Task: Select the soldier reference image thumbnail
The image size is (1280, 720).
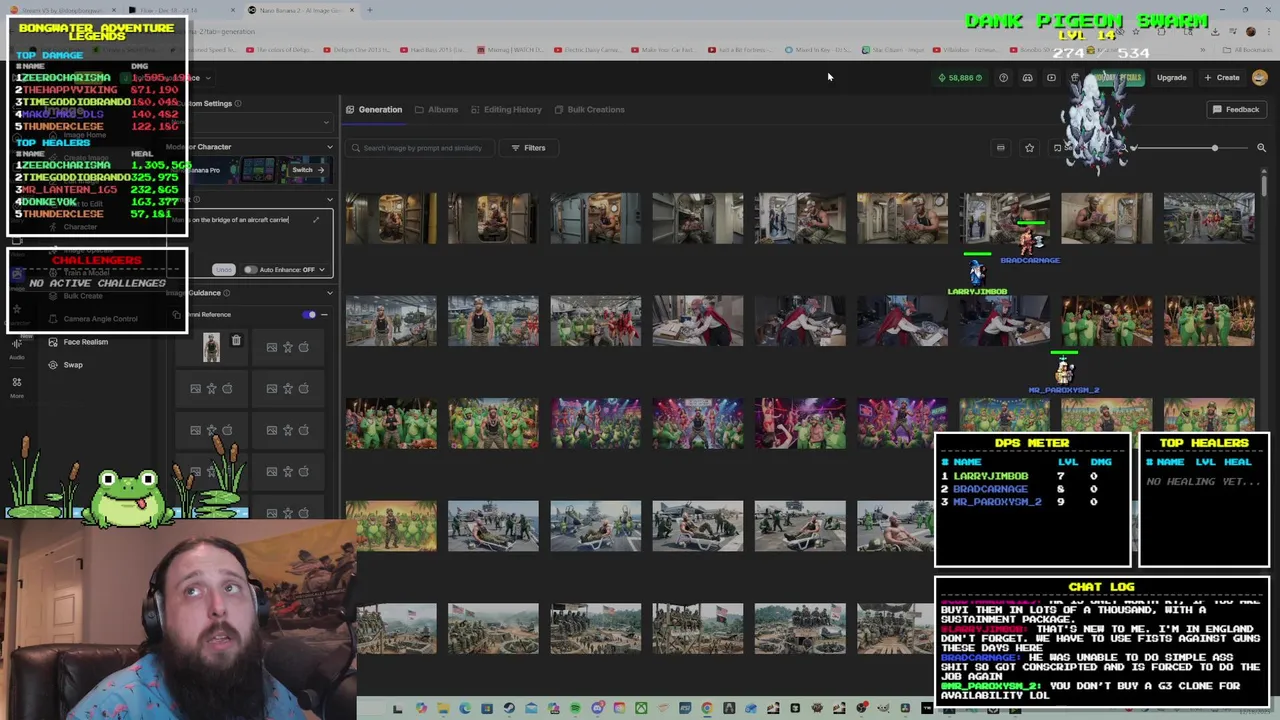Action: pos(211,347)
